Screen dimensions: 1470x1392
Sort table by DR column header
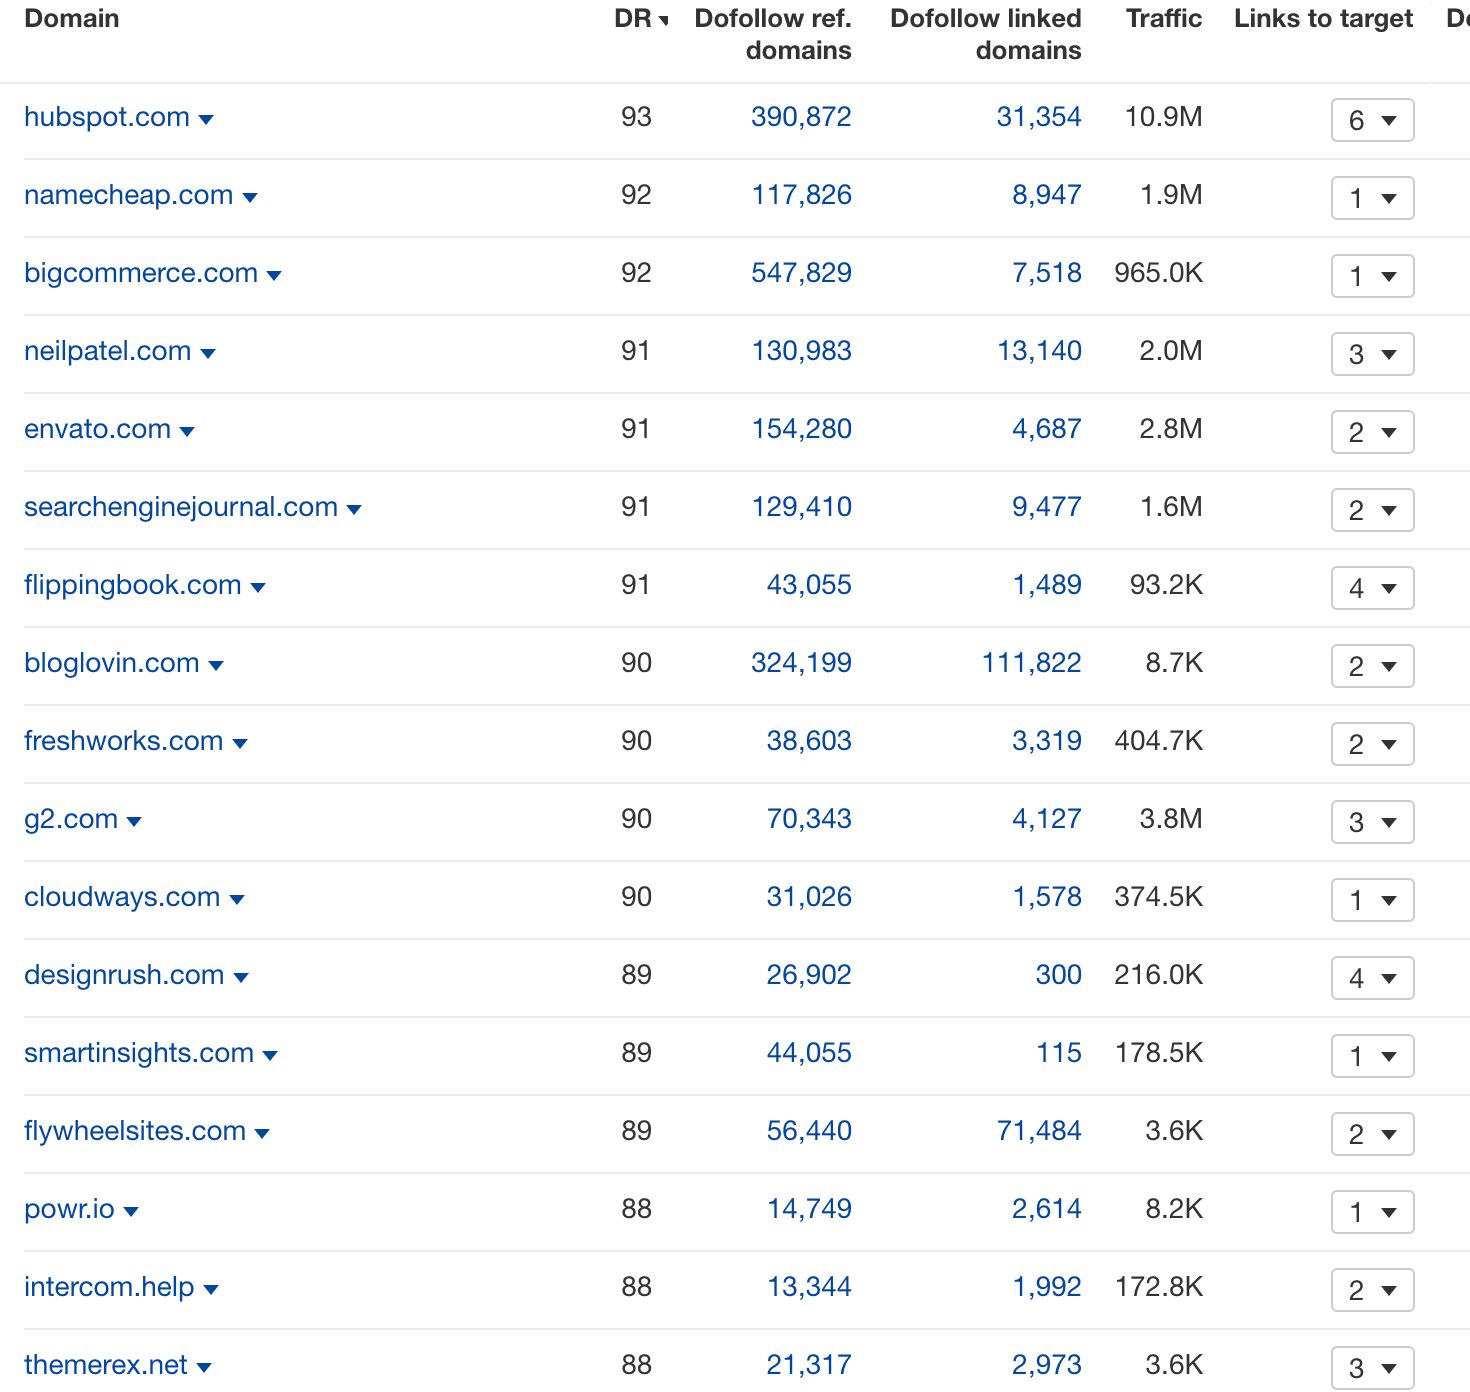coord(641,19)
